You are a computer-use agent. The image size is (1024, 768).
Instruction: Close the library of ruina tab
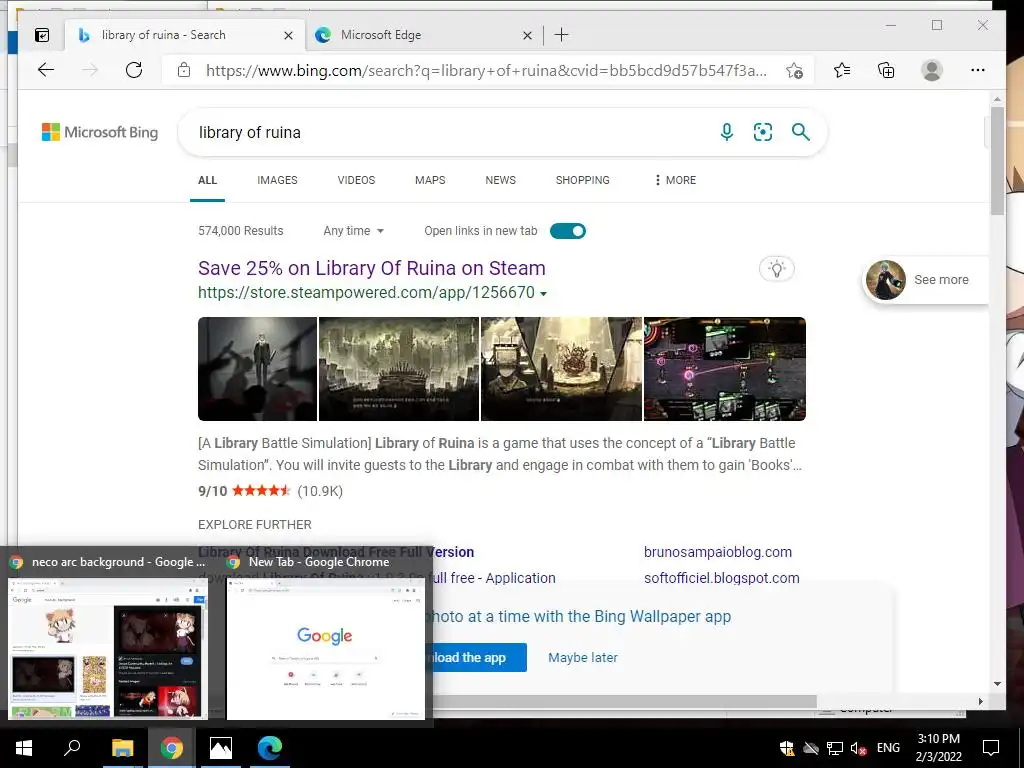[288, 35]
